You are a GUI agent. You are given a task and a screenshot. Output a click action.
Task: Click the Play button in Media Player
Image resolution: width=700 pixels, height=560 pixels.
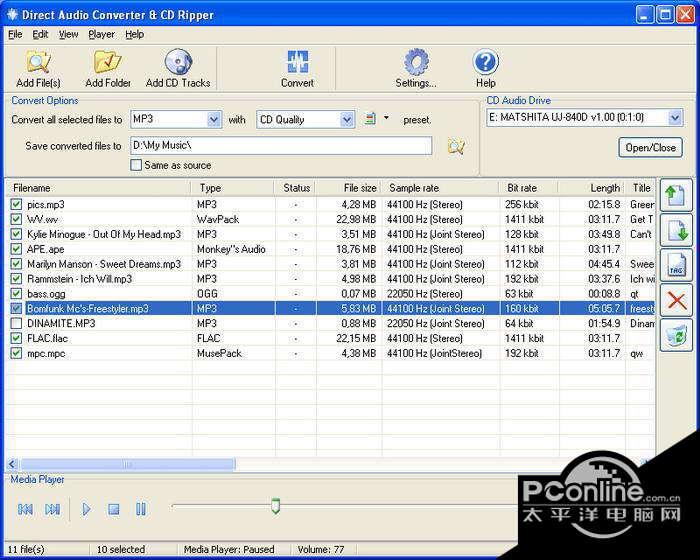pyautogui.click(x=86, y=509)
